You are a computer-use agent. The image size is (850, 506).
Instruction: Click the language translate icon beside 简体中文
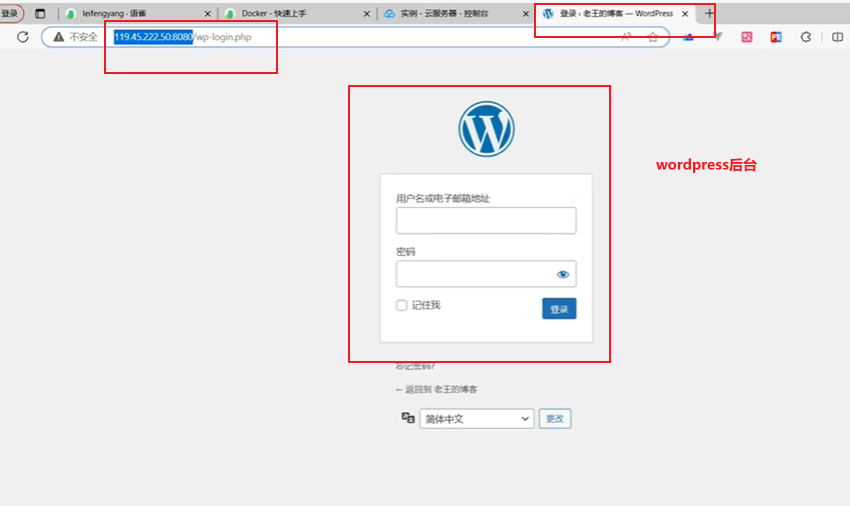pos(408,418)
